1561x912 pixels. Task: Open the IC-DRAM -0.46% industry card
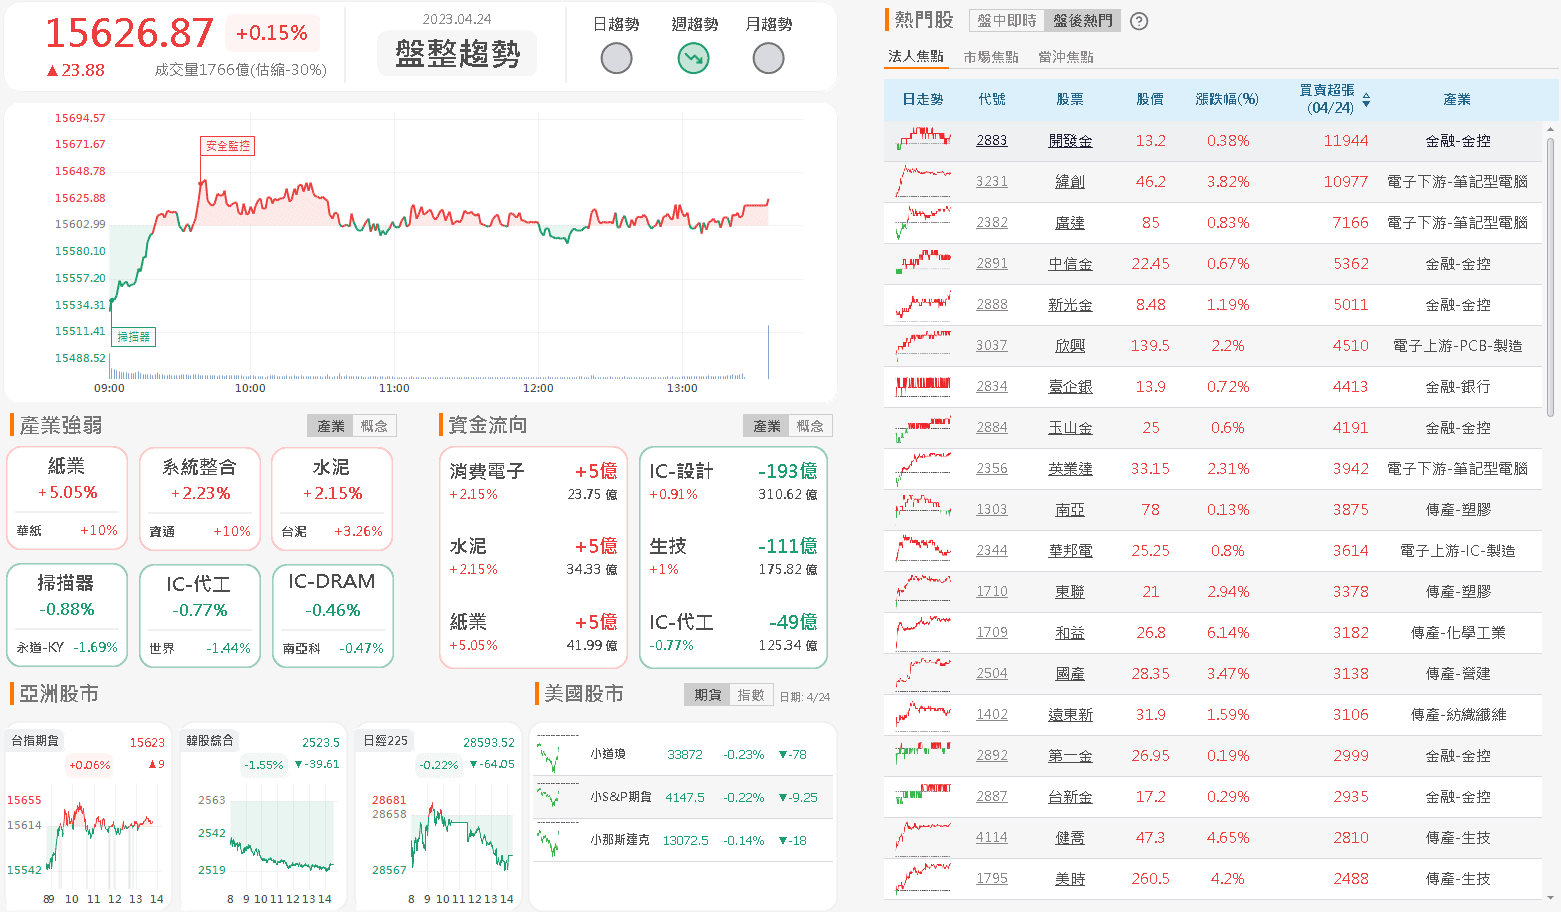333,615
